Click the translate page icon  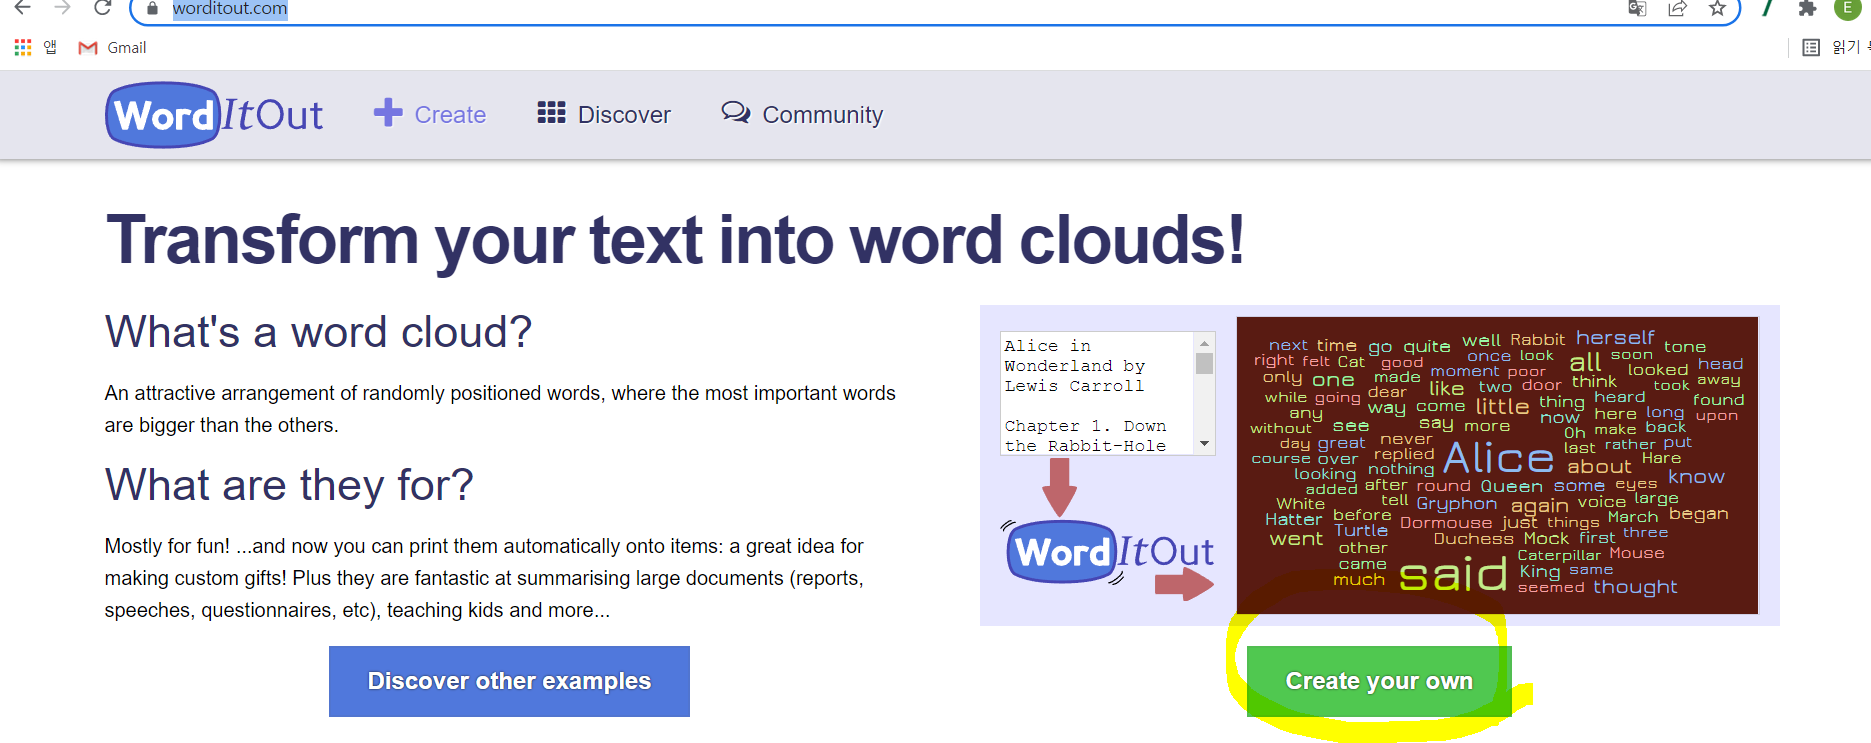click(1637, 9)
